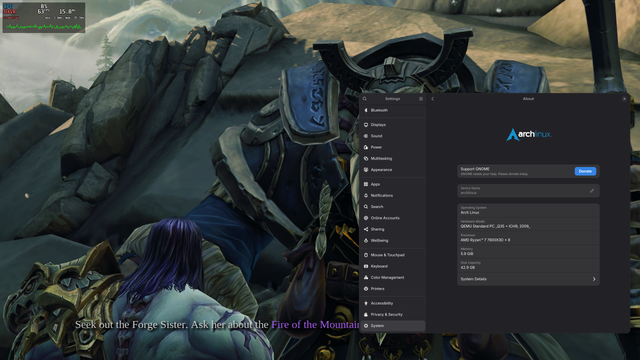Image resolution: width=640 pixels, height=360 pixels.
Task: Click the pencil icon to edit device name
Action: 592,191
